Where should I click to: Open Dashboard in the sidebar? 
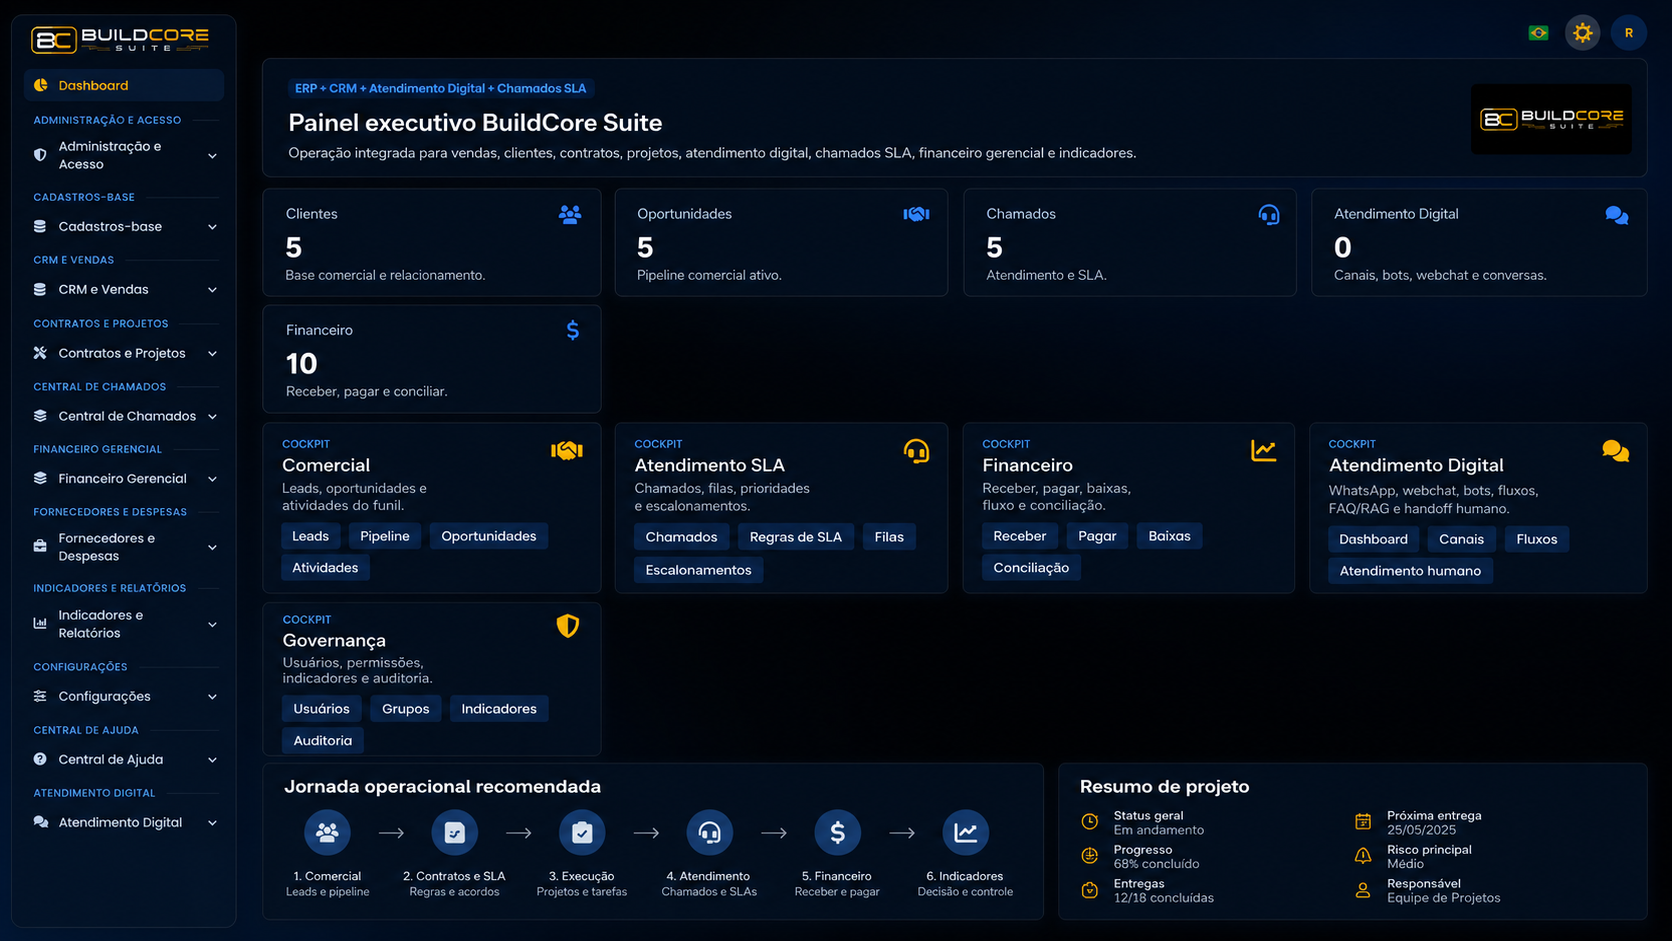[124, 85]
